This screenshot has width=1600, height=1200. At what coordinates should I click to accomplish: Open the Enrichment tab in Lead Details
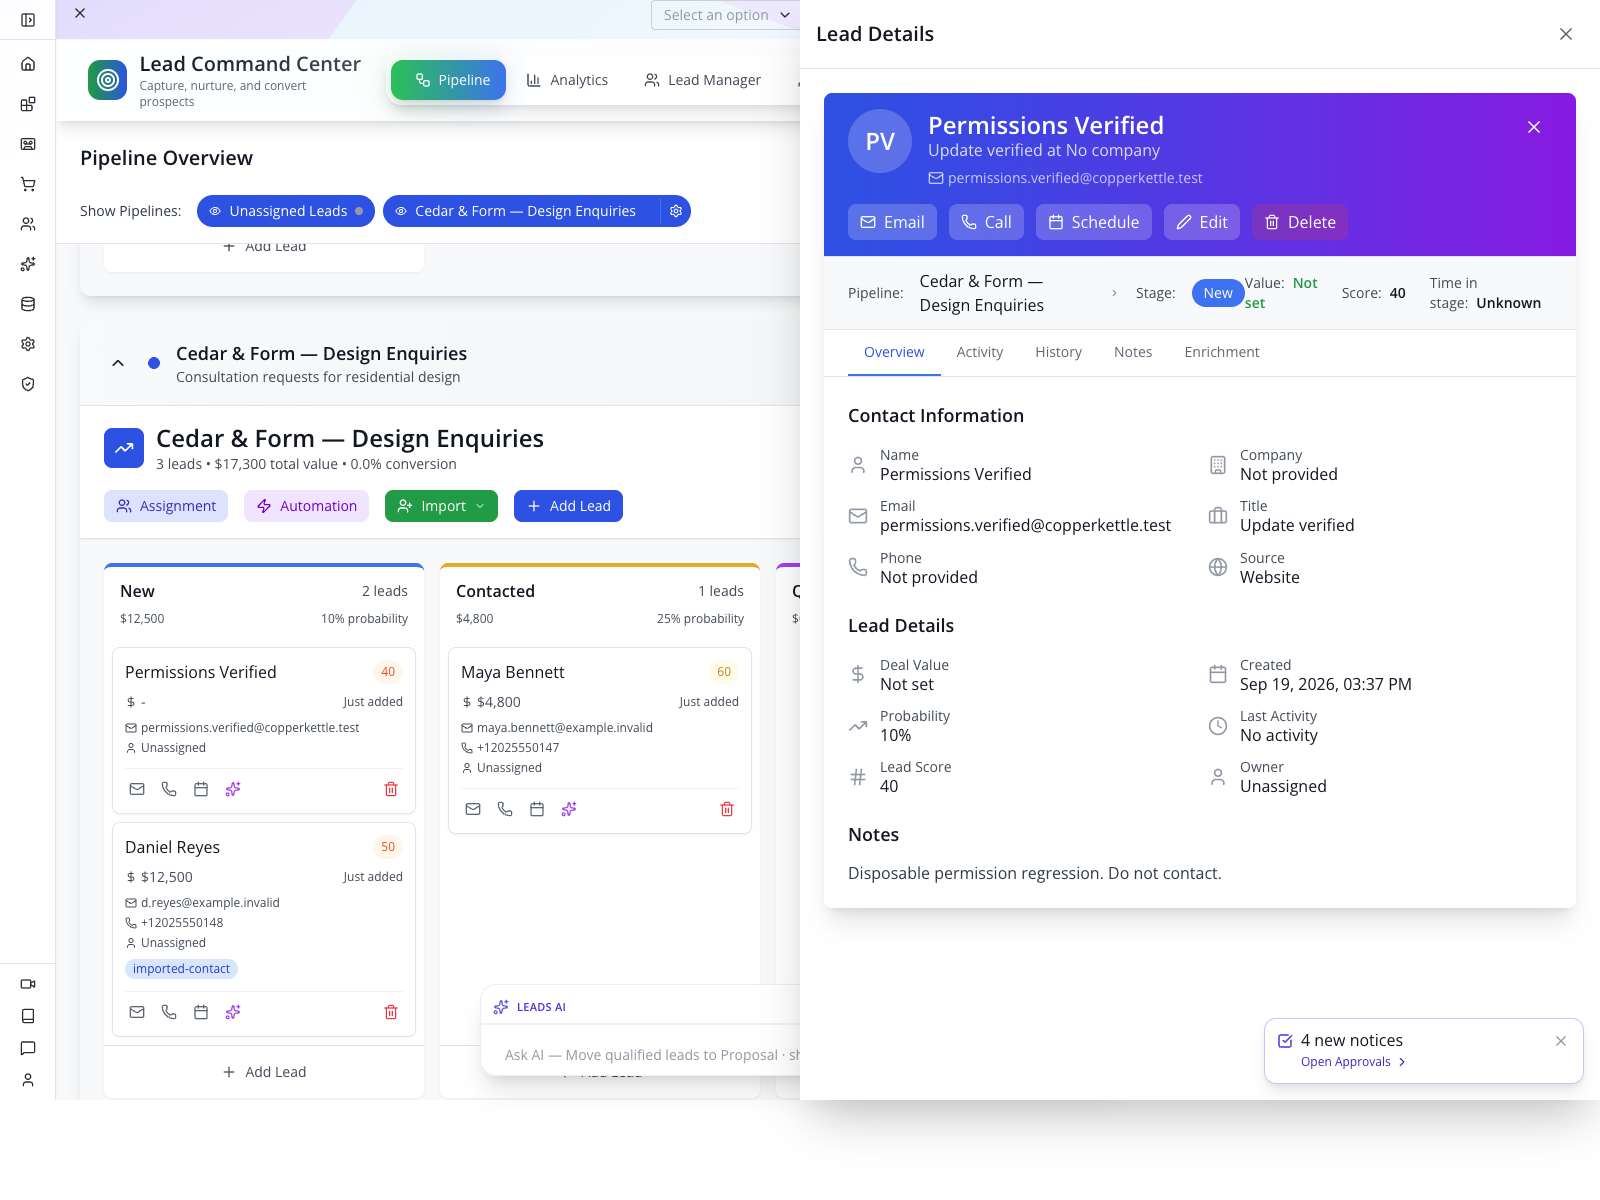1222,352
